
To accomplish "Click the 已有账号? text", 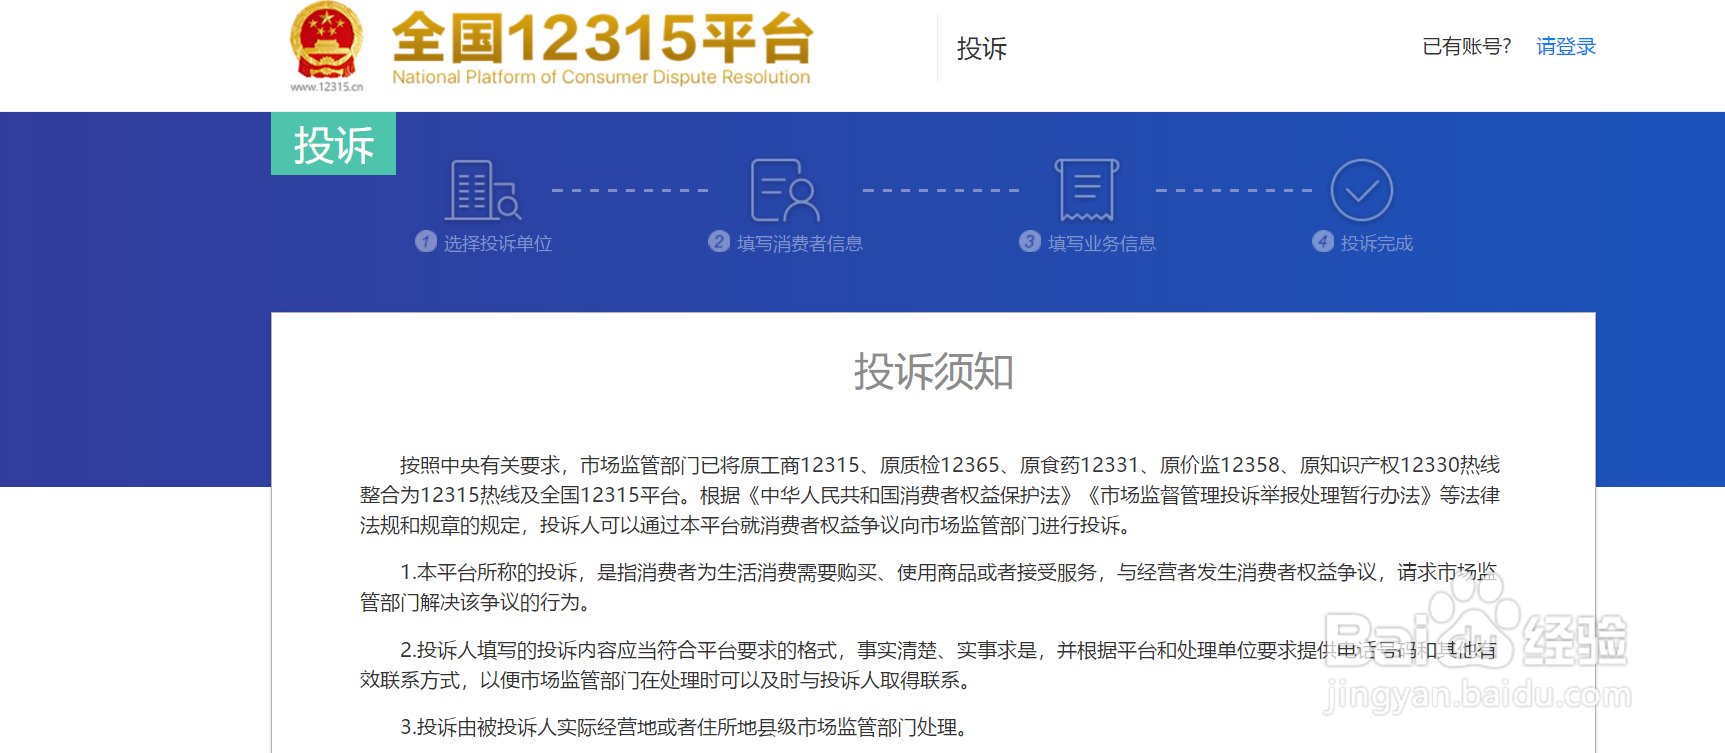I will tap(1467, 47).
